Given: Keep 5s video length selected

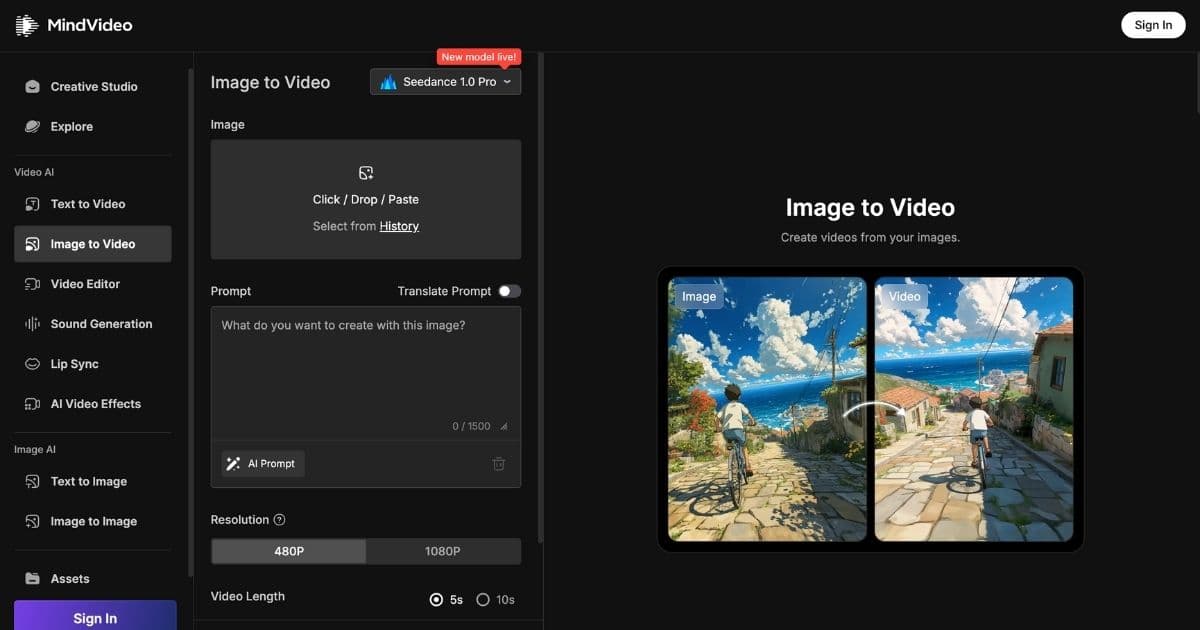Looking at the screenshot, I should [x=437, y=599].
